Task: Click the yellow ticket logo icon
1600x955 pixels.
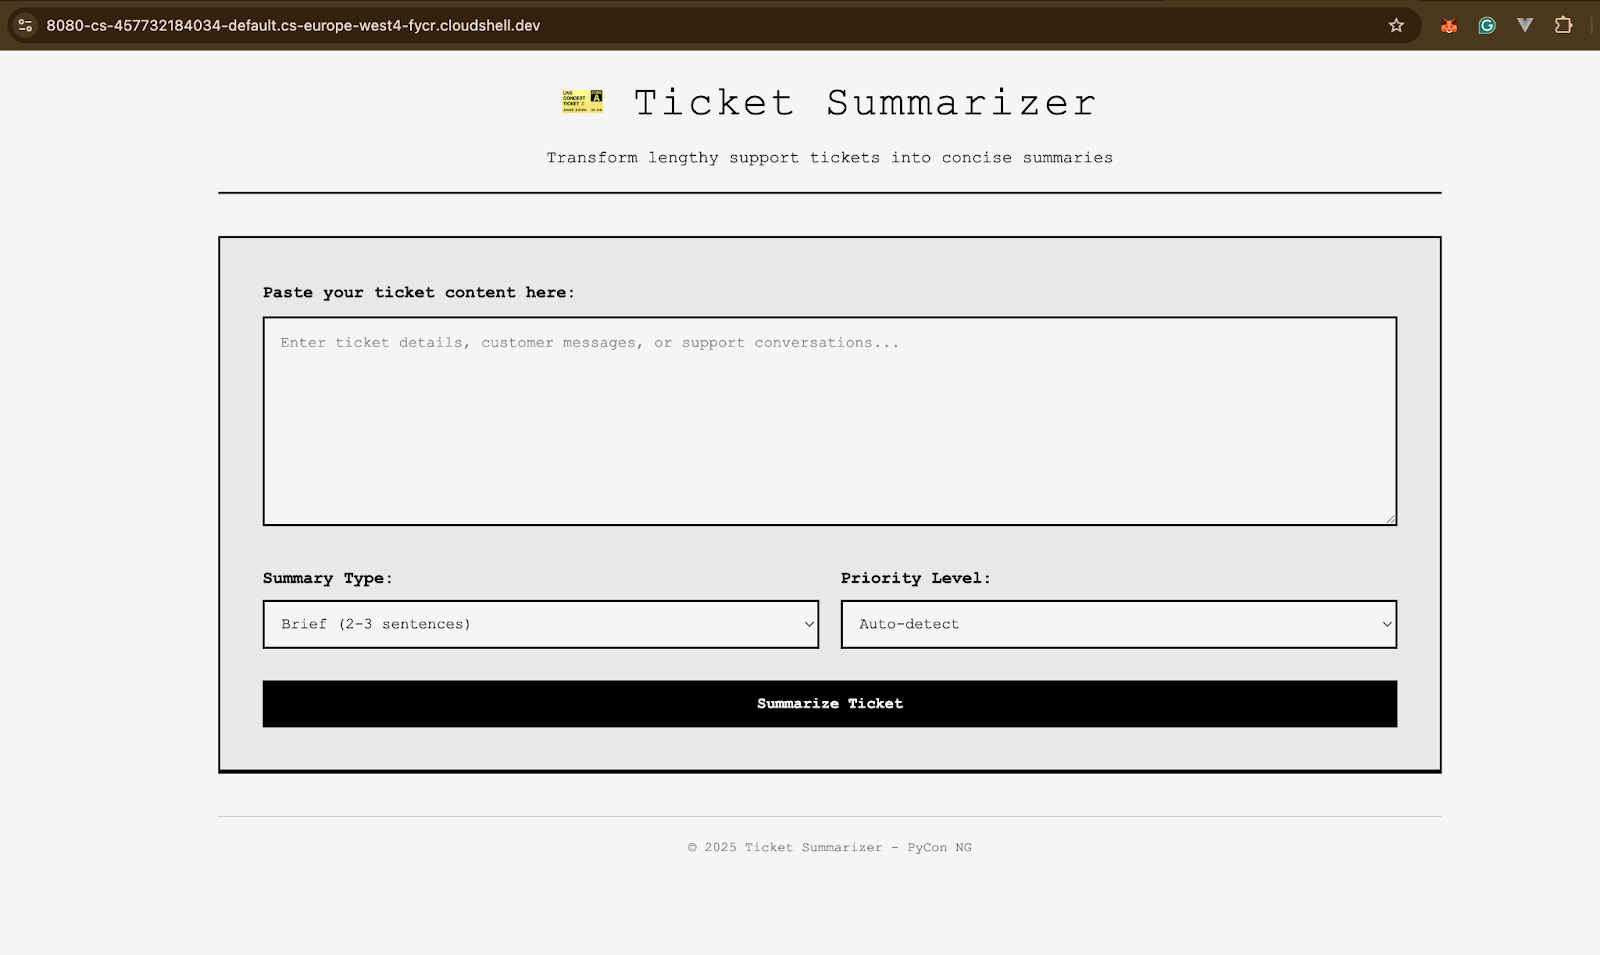Action: (x=582, y=101)
